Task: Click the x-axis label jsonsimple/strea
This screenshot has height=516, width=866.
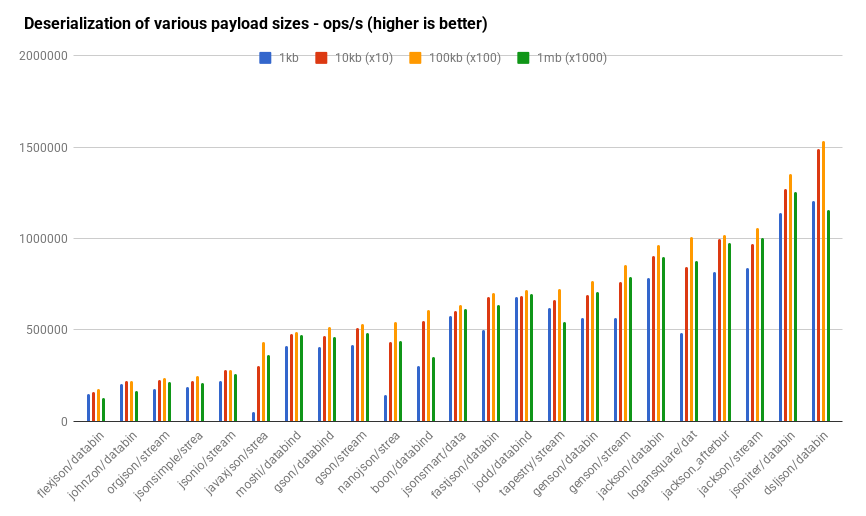Action: point(169,466)
